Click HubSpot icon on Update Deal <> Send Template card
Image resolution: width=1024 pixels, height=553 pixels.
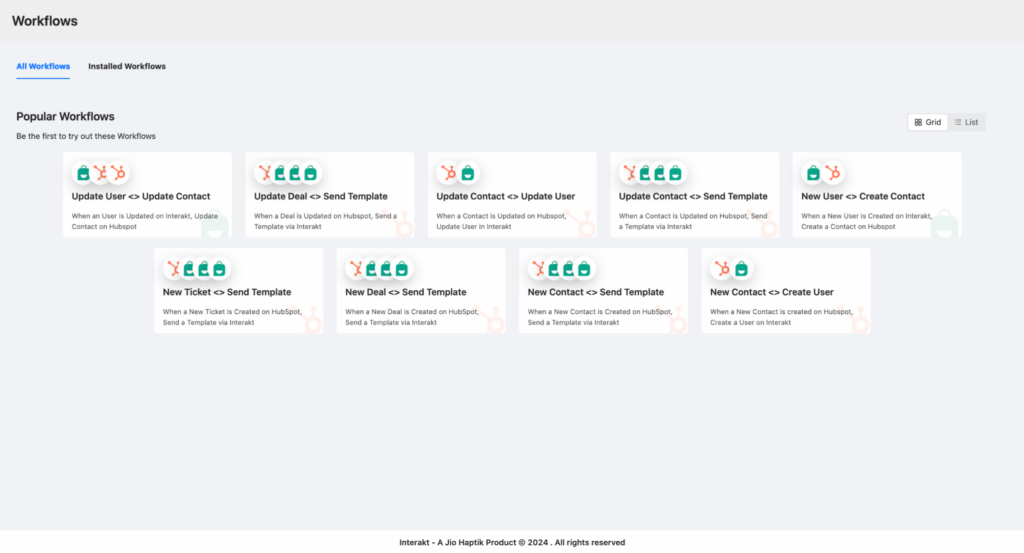point(264,173)
